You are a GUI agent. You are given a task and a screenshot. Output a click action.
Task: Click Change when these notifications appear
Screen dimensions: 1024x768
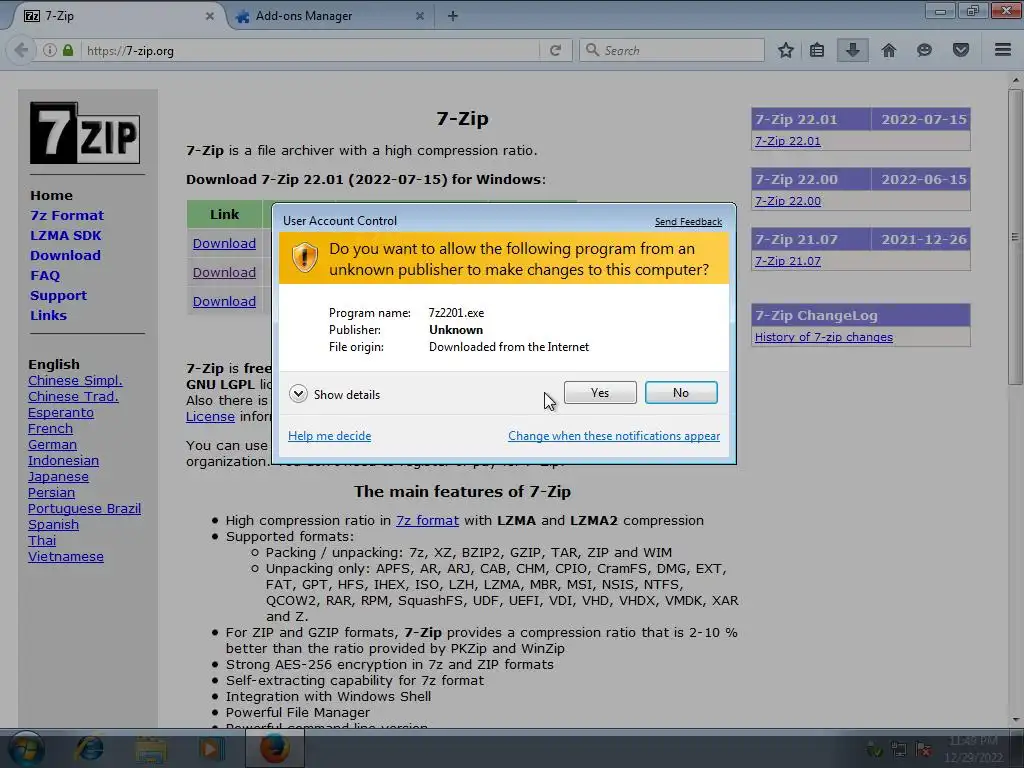[614, 436]
